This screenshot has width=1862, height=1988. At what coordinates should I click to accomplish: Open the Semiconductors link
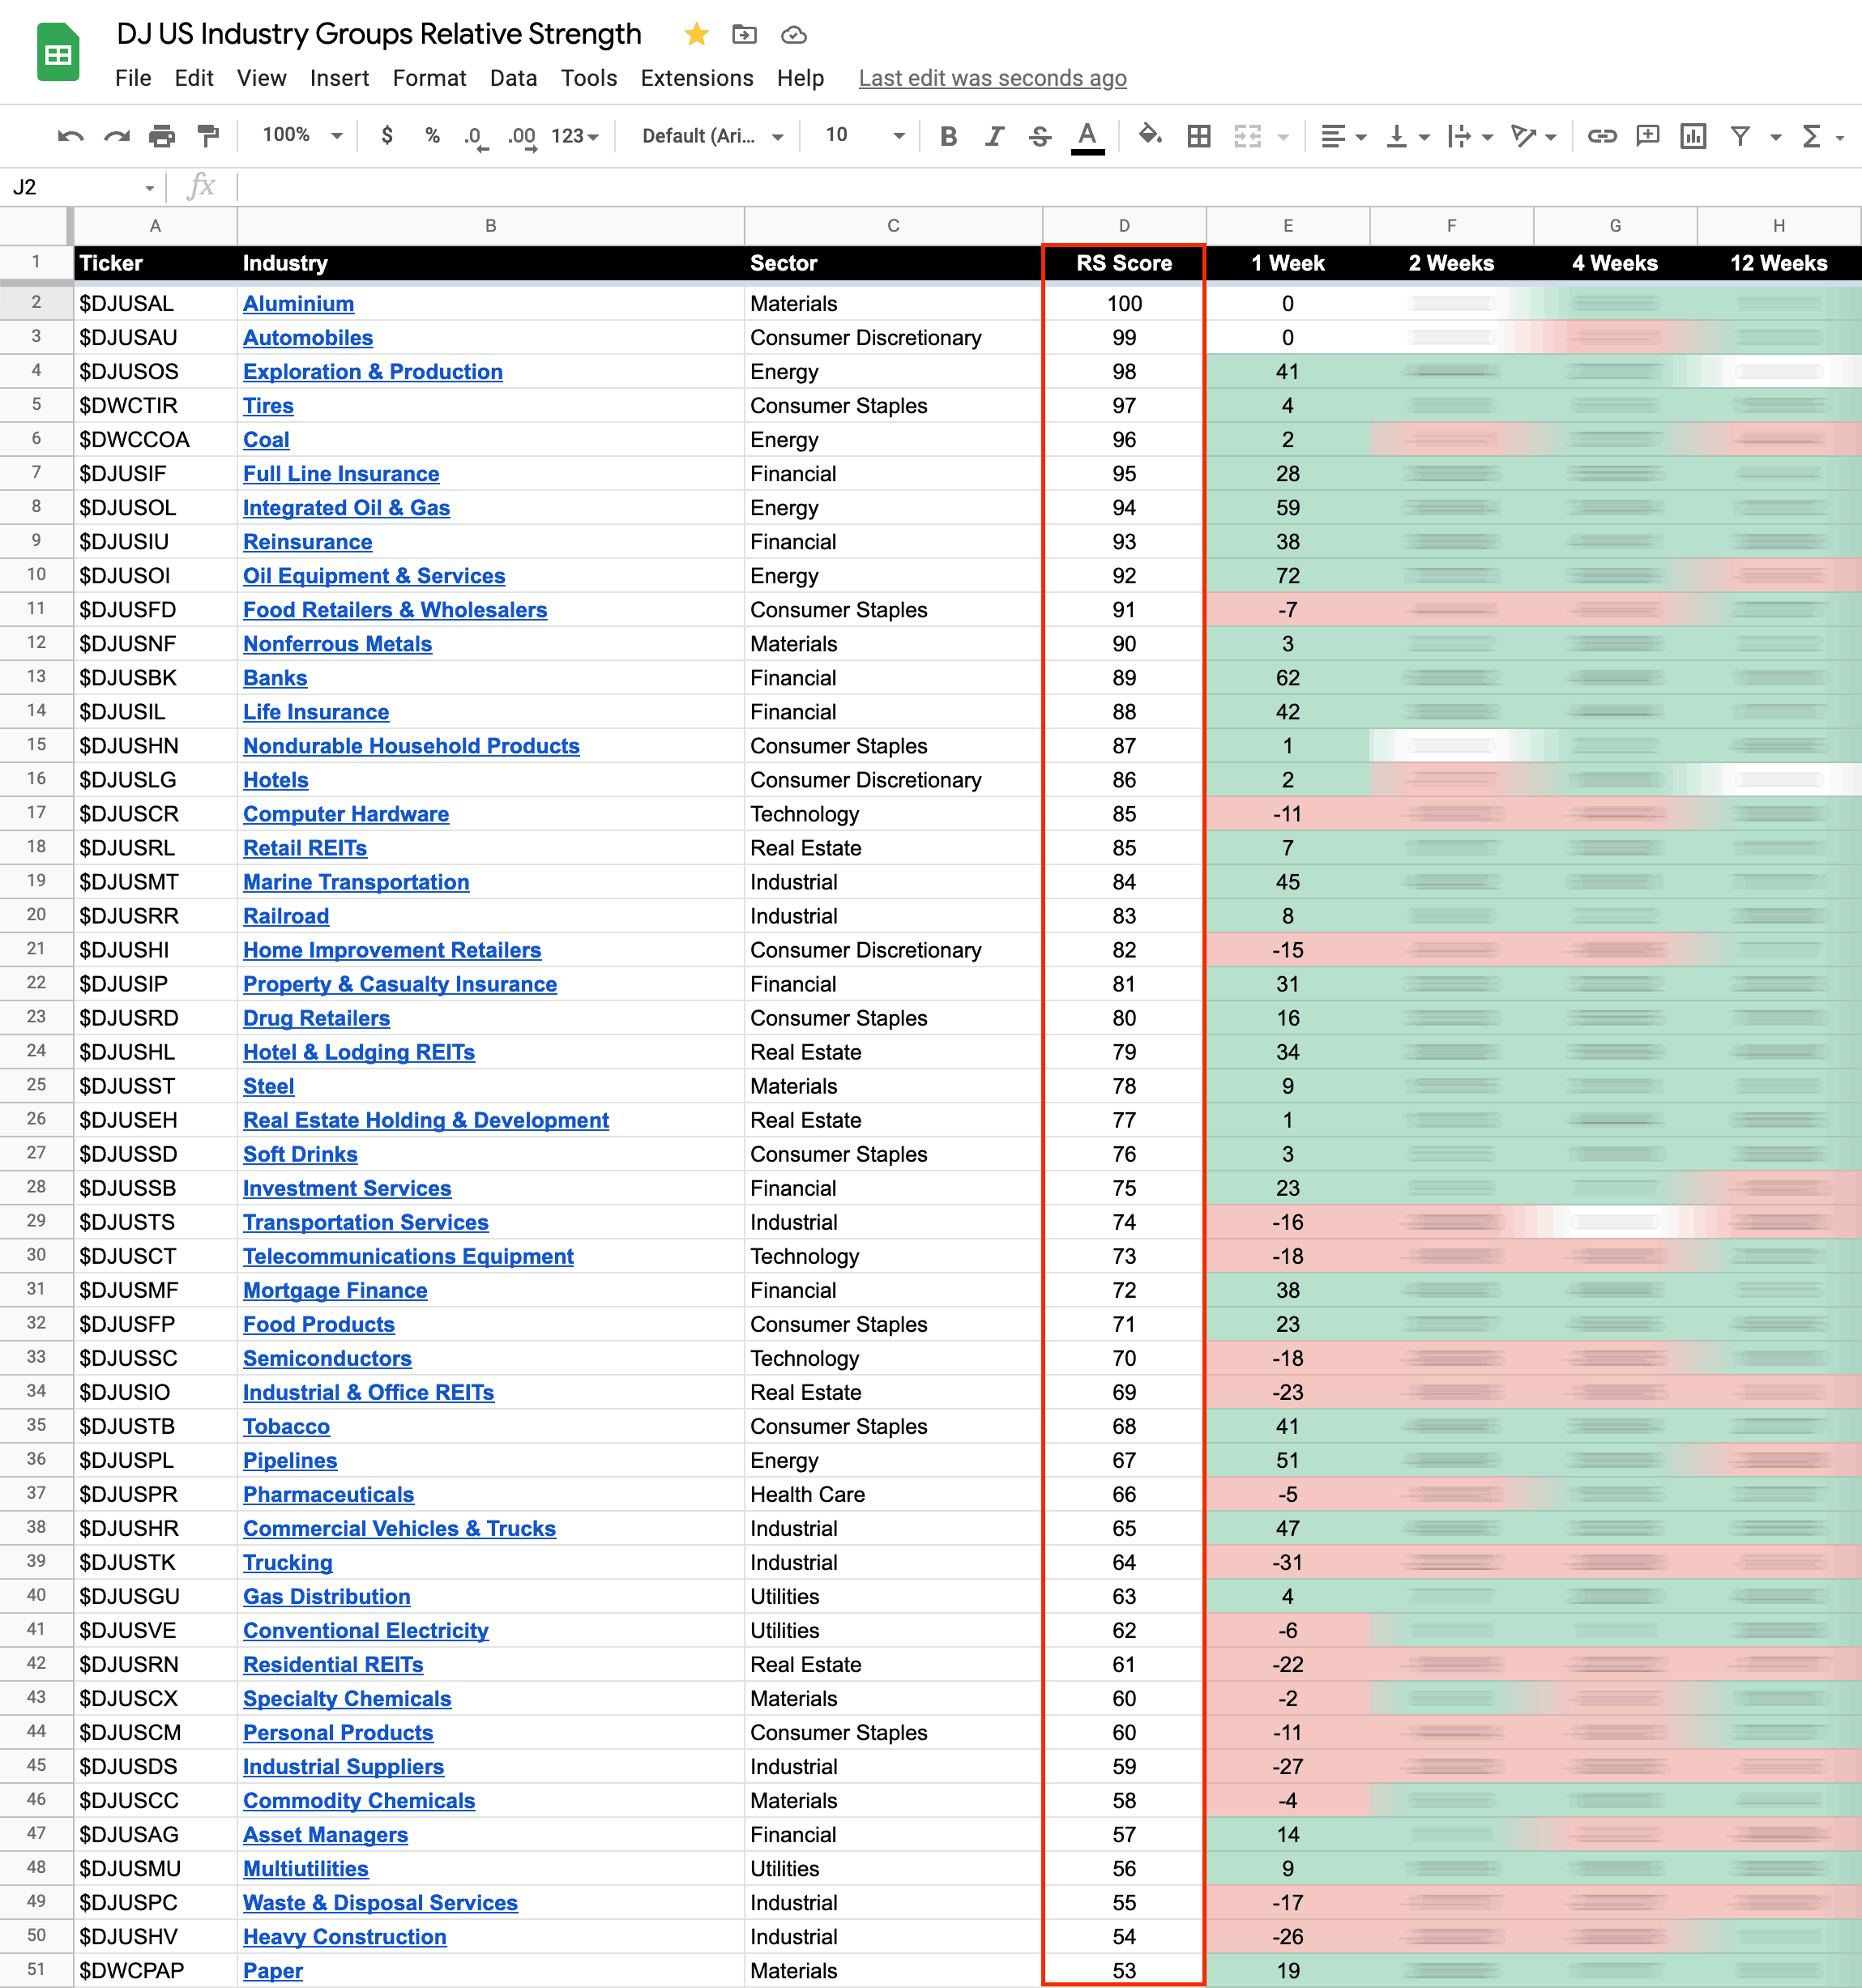(x=327, y=1358)
